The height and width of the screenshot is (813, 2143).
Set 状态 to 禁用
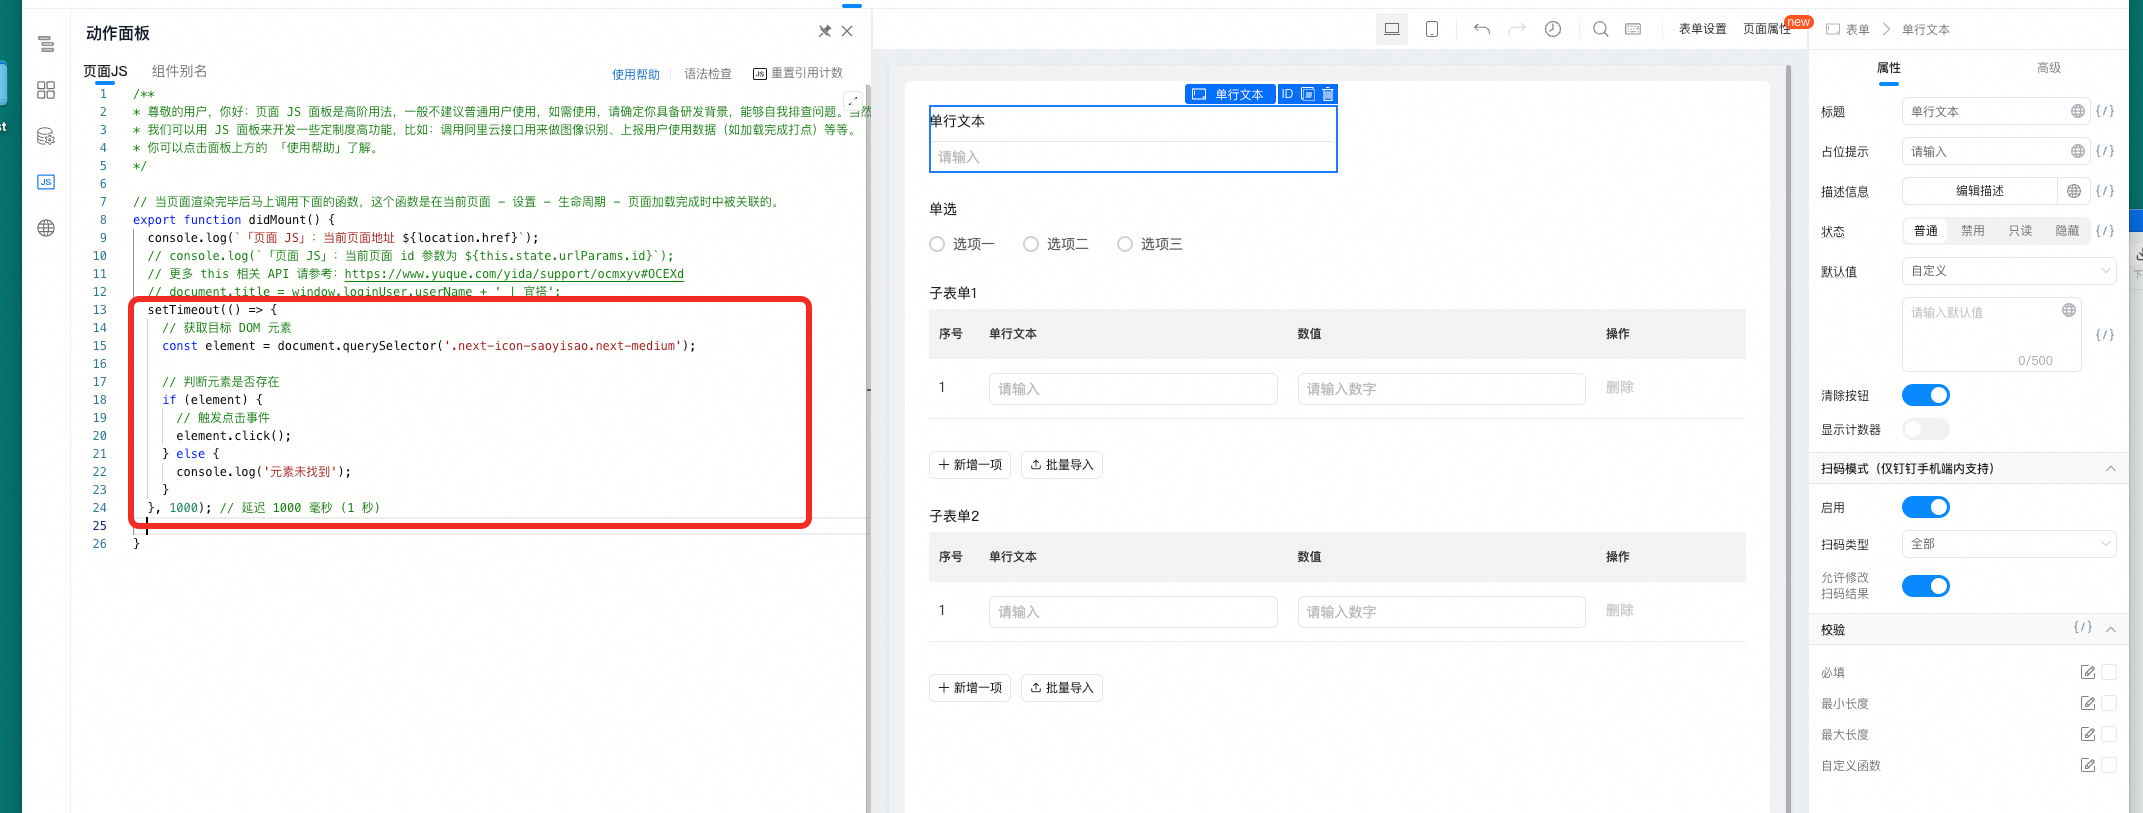1973,231
